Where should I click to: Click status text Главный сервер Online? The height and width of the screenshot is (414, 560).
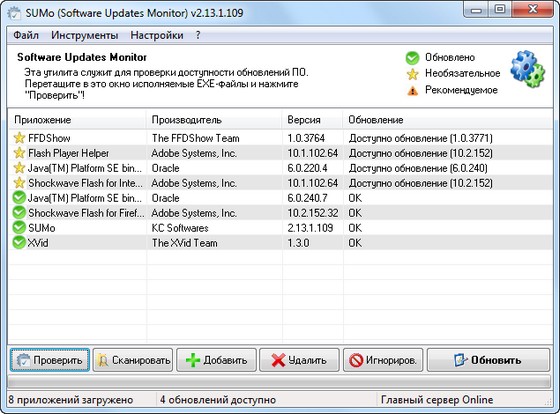(437, 400)
